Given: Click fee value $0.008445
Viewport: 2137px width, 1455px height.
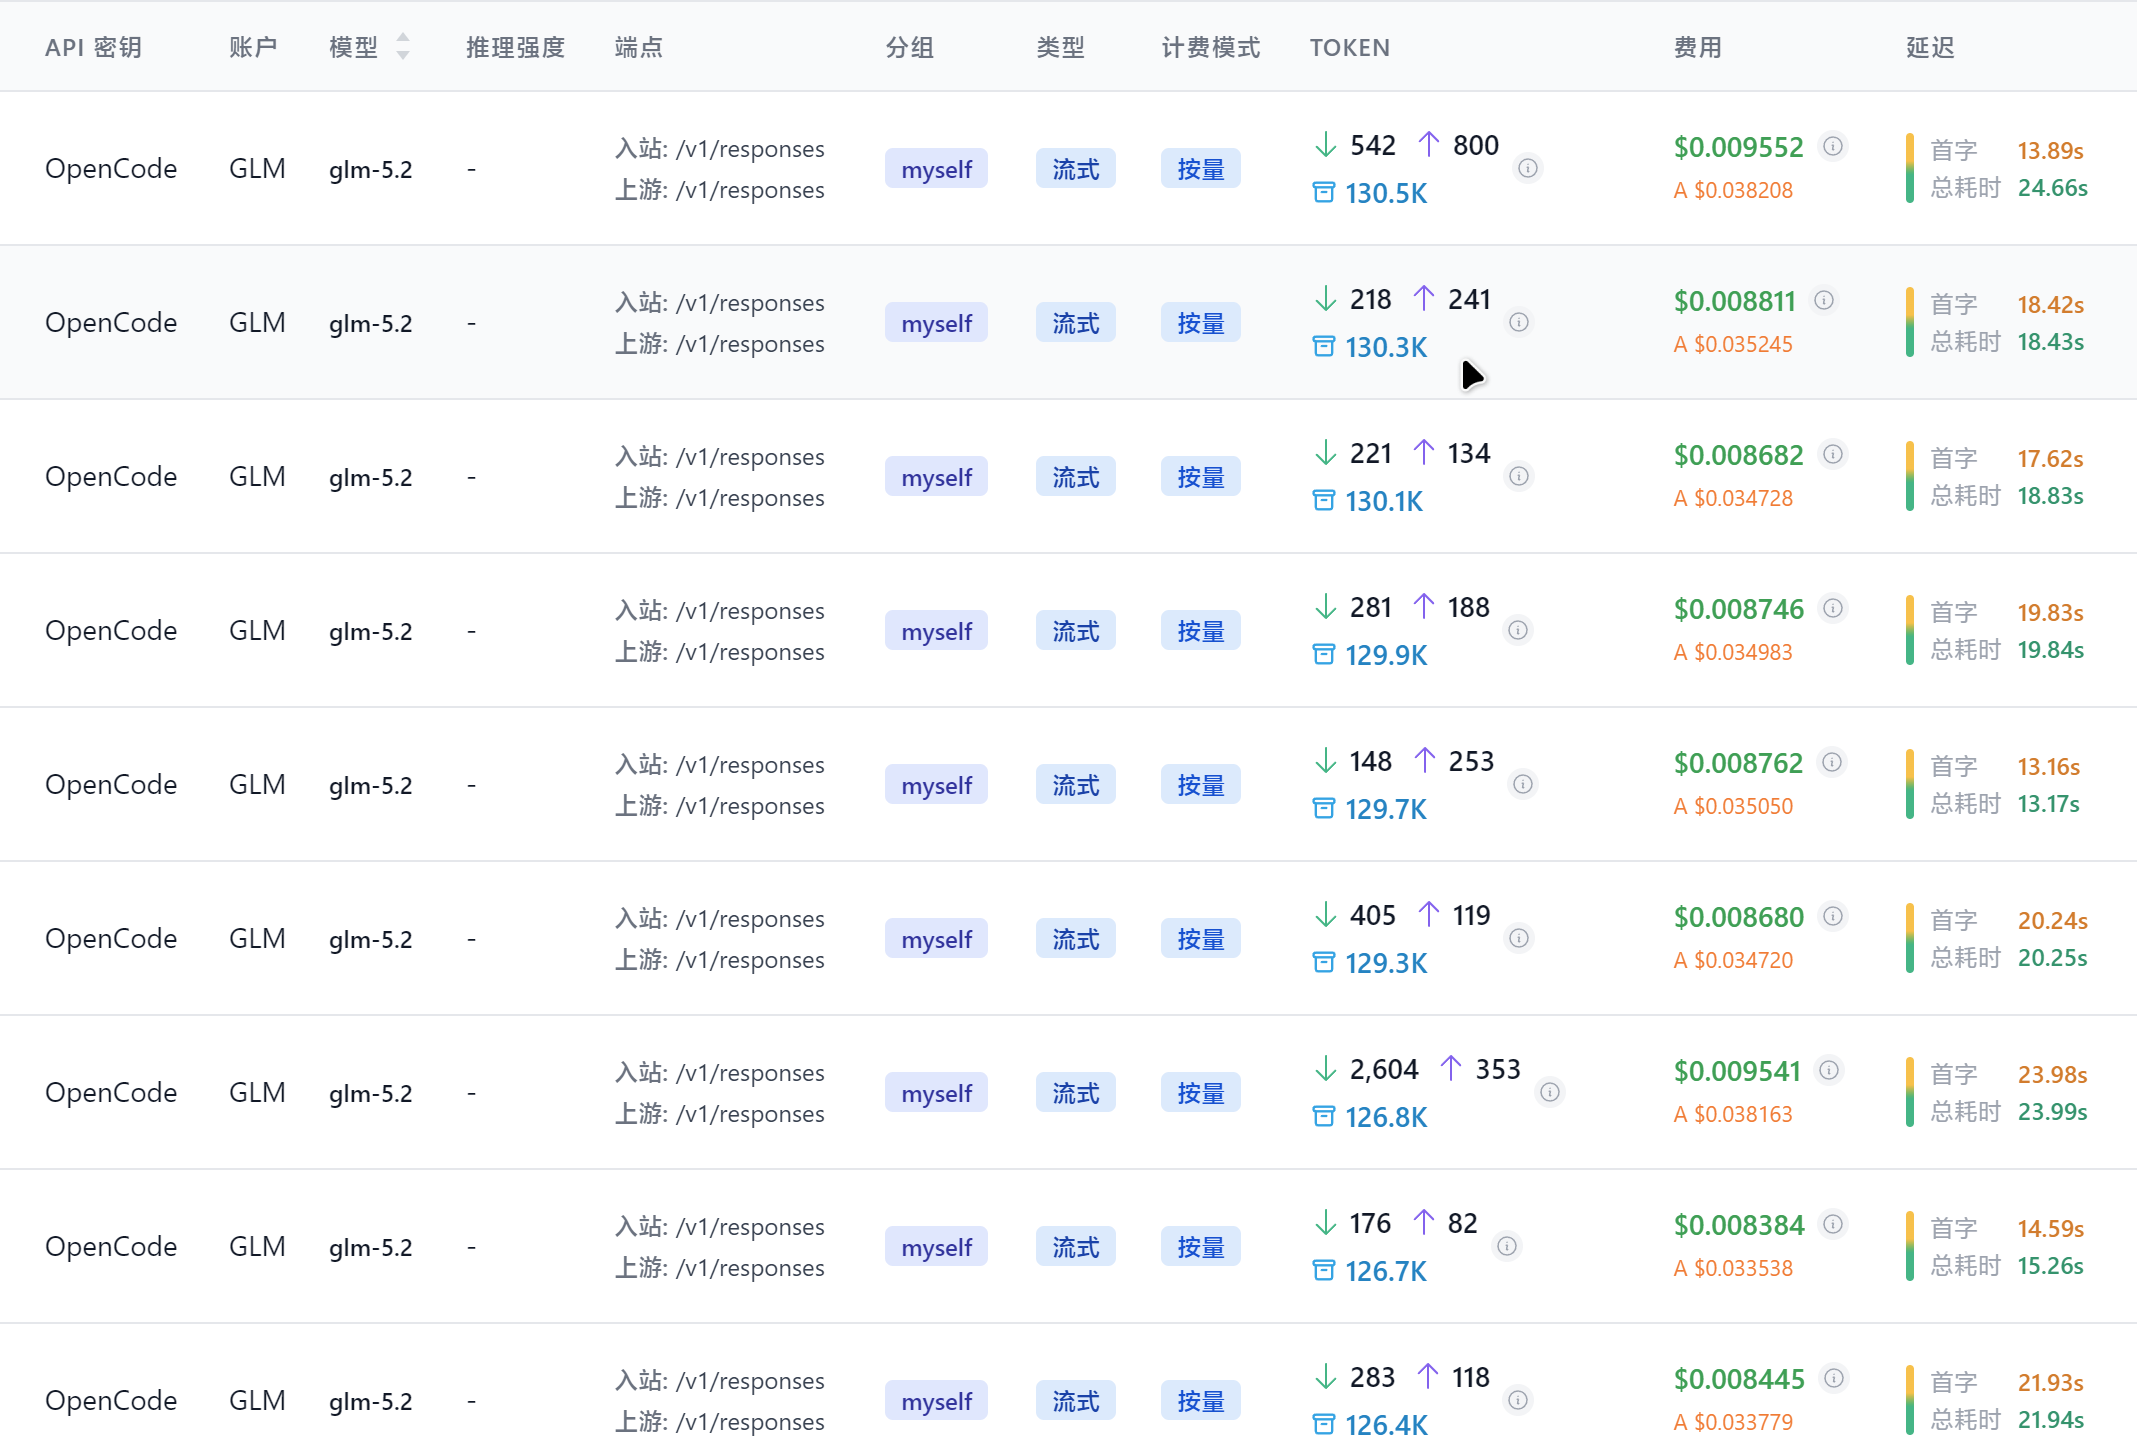Looking at the screenshot, I should point(1739,1379).
